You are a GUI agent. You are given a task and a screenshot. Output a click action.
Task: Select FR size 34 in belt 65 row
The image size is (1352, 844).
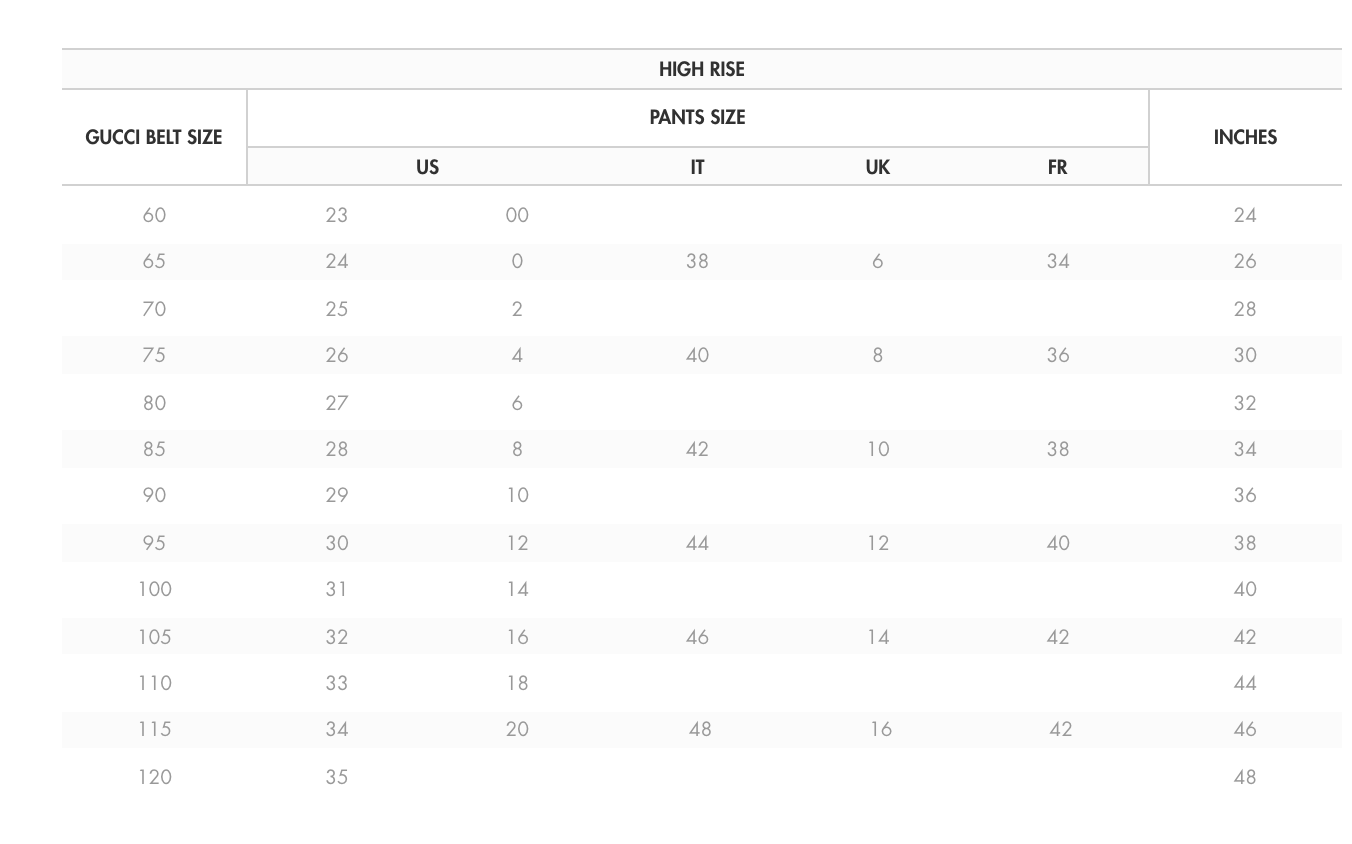(x=1057, y=261)
